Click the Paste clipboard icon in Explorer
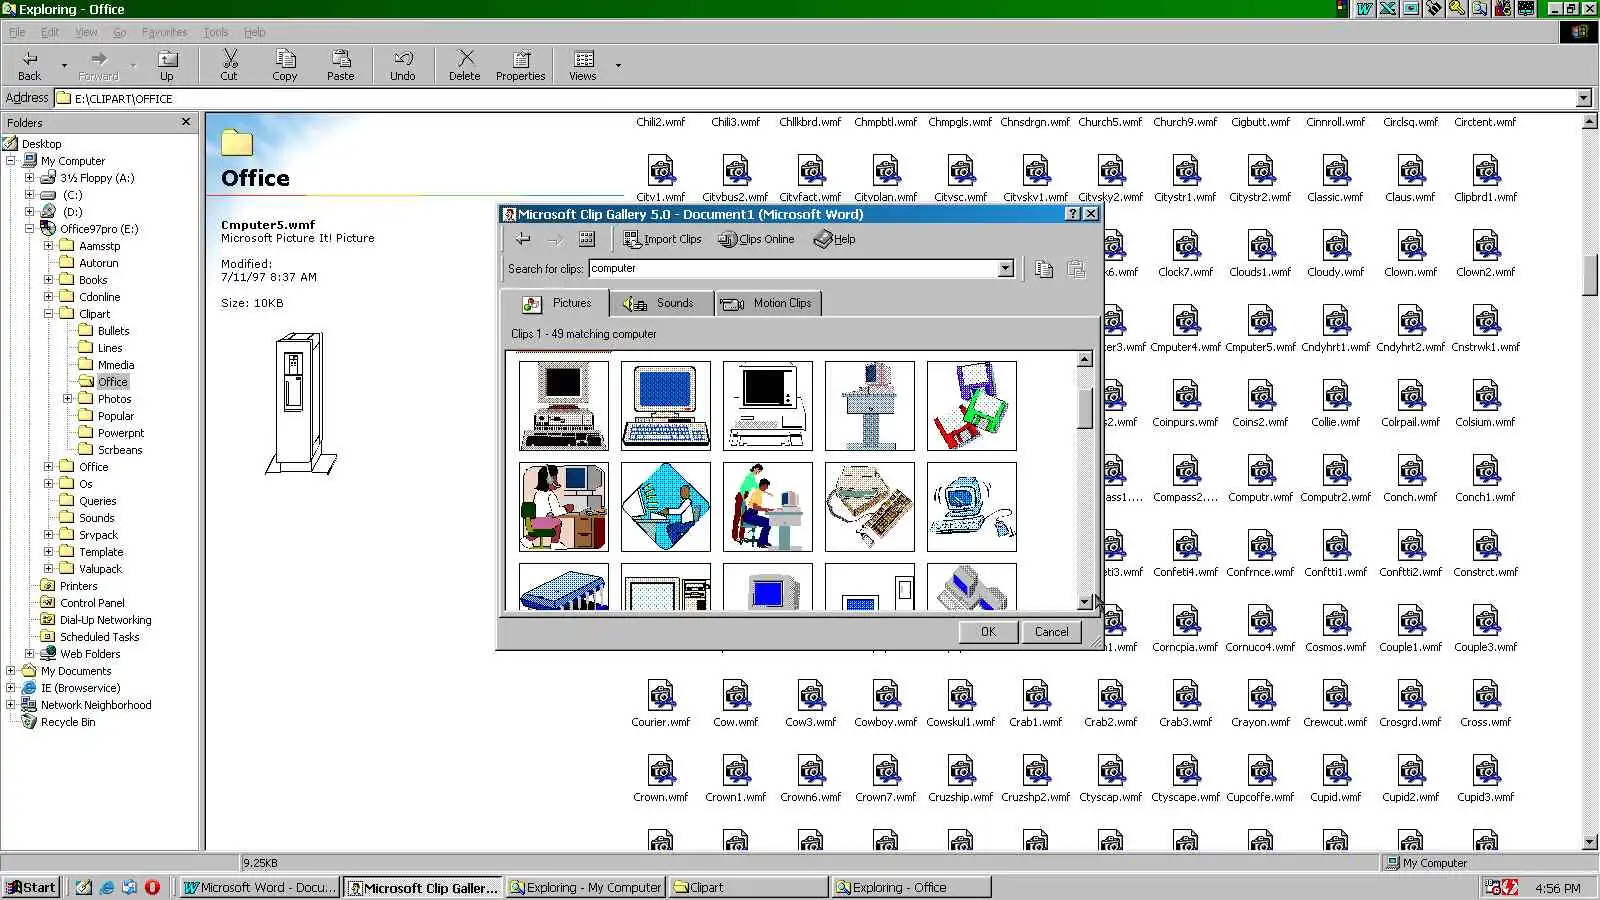Screen dimensions: 1600x900 pyautogui.click(x=340, y=65)
